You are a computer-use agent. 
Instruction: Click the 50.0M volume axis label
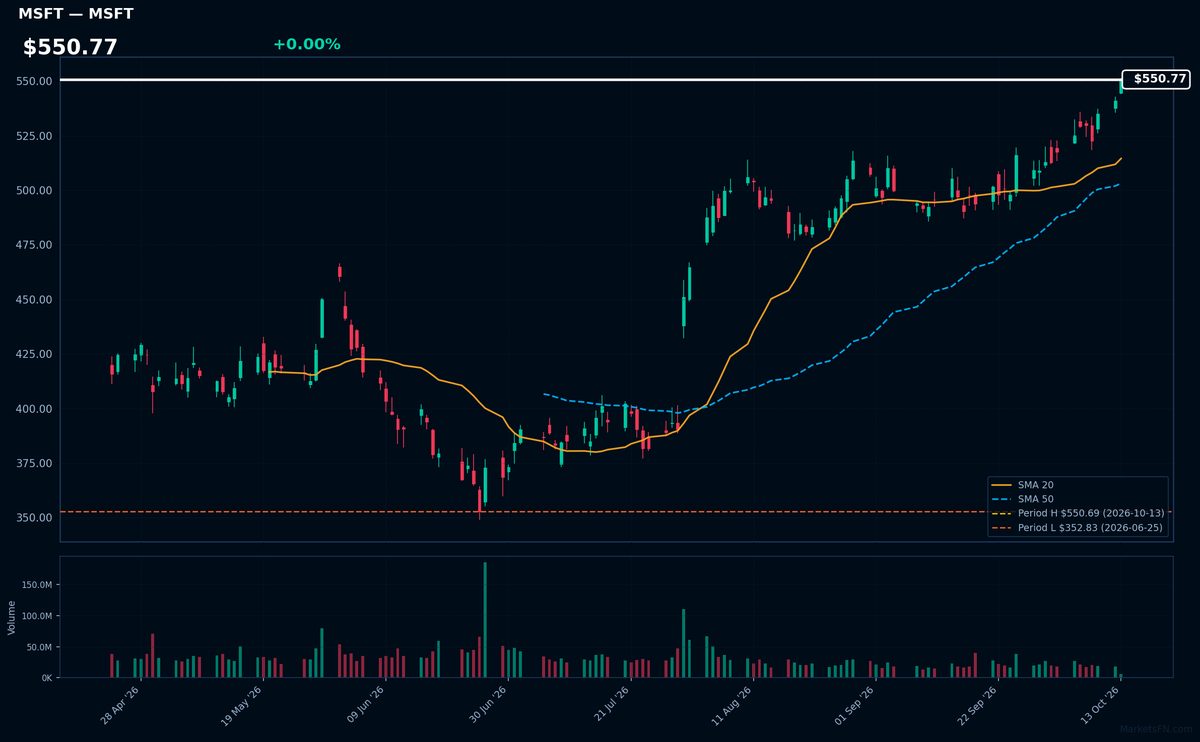pos(40,647)
